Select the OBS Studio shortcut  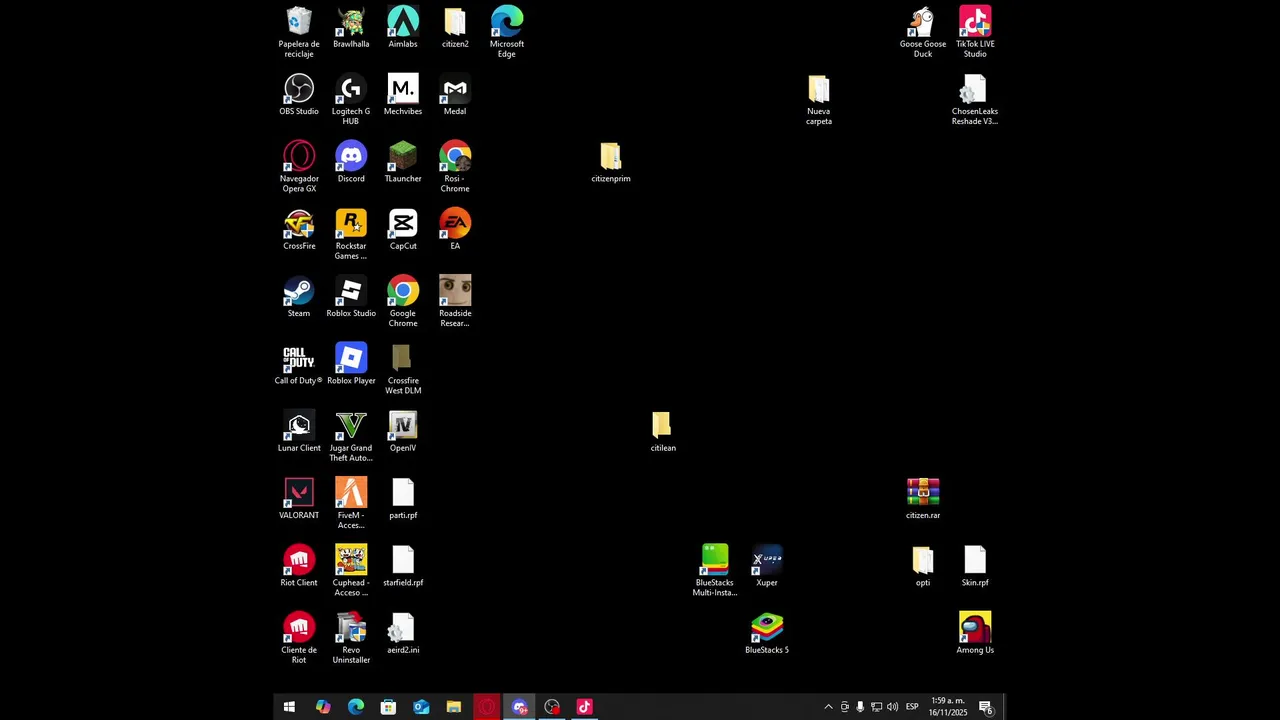(299, 94)
